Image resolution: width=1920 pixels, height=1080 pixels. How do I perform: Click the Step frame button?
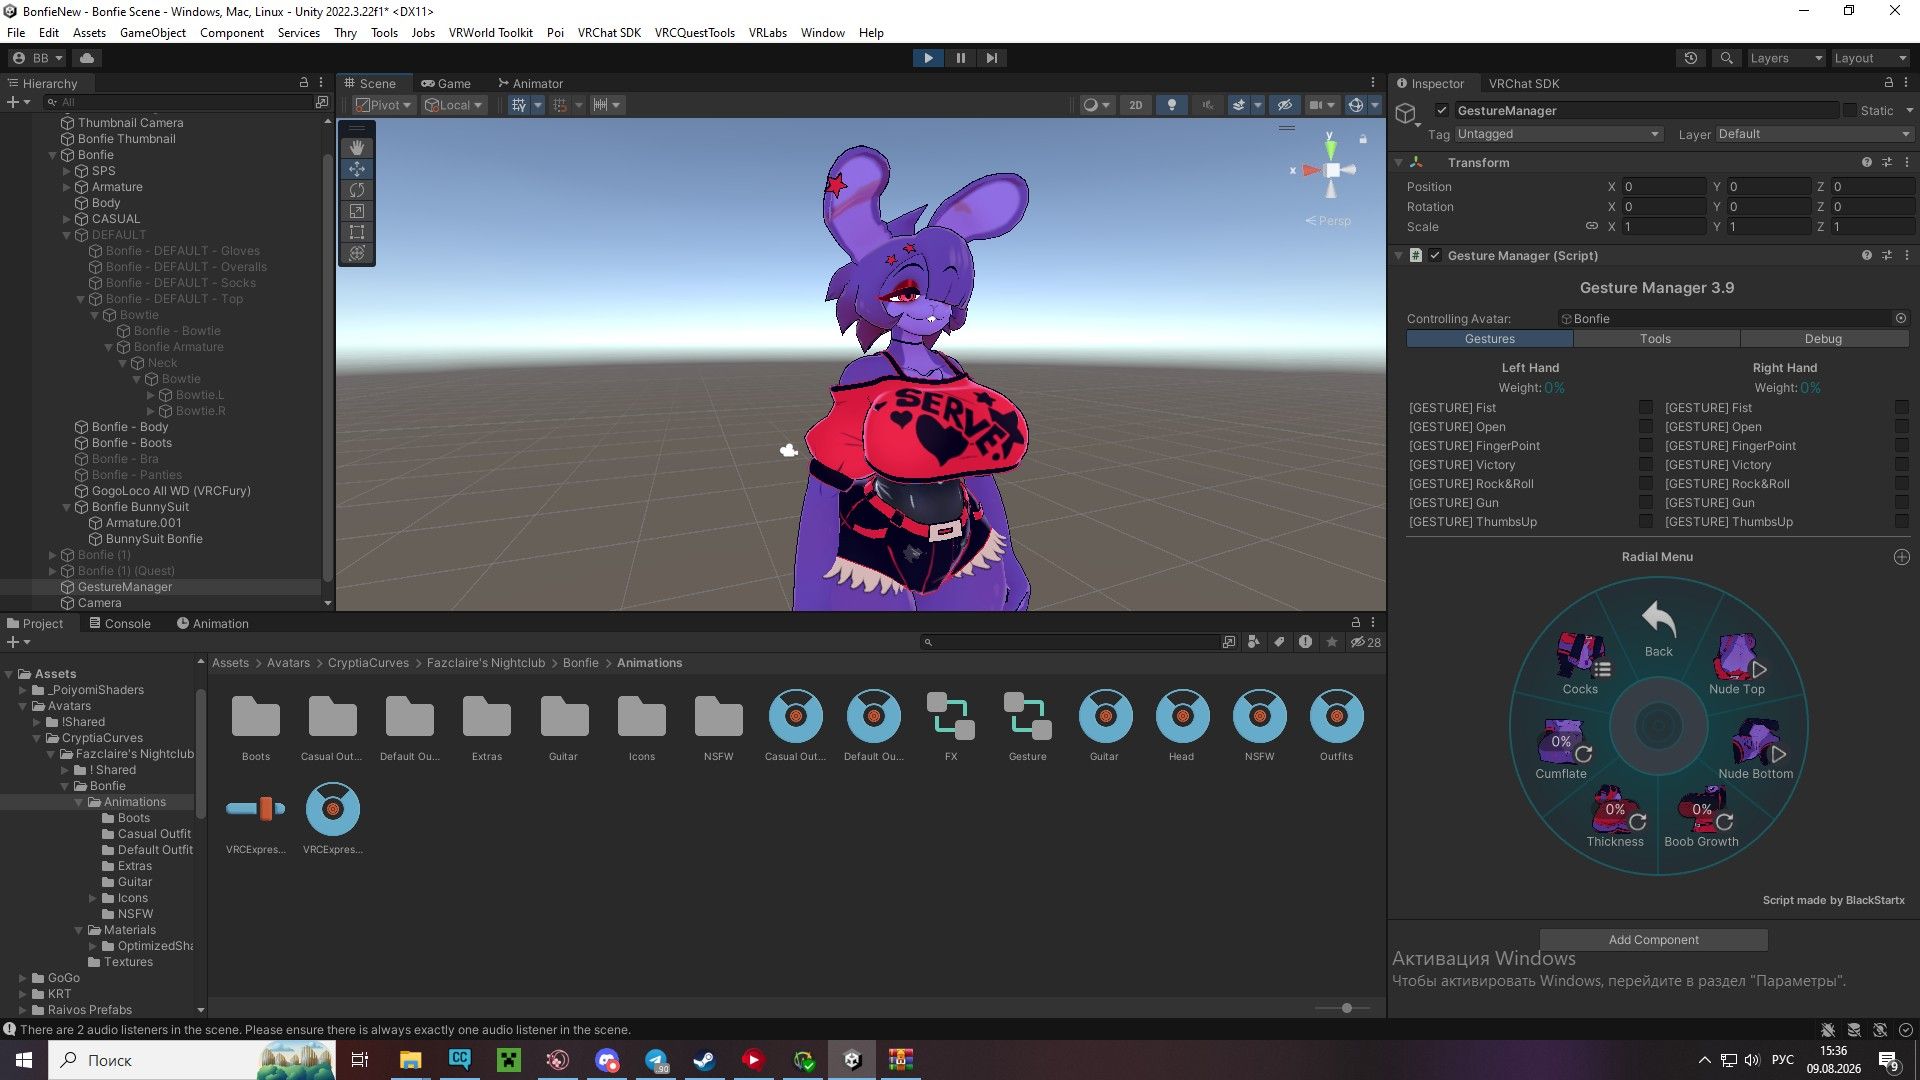point(991,58)
